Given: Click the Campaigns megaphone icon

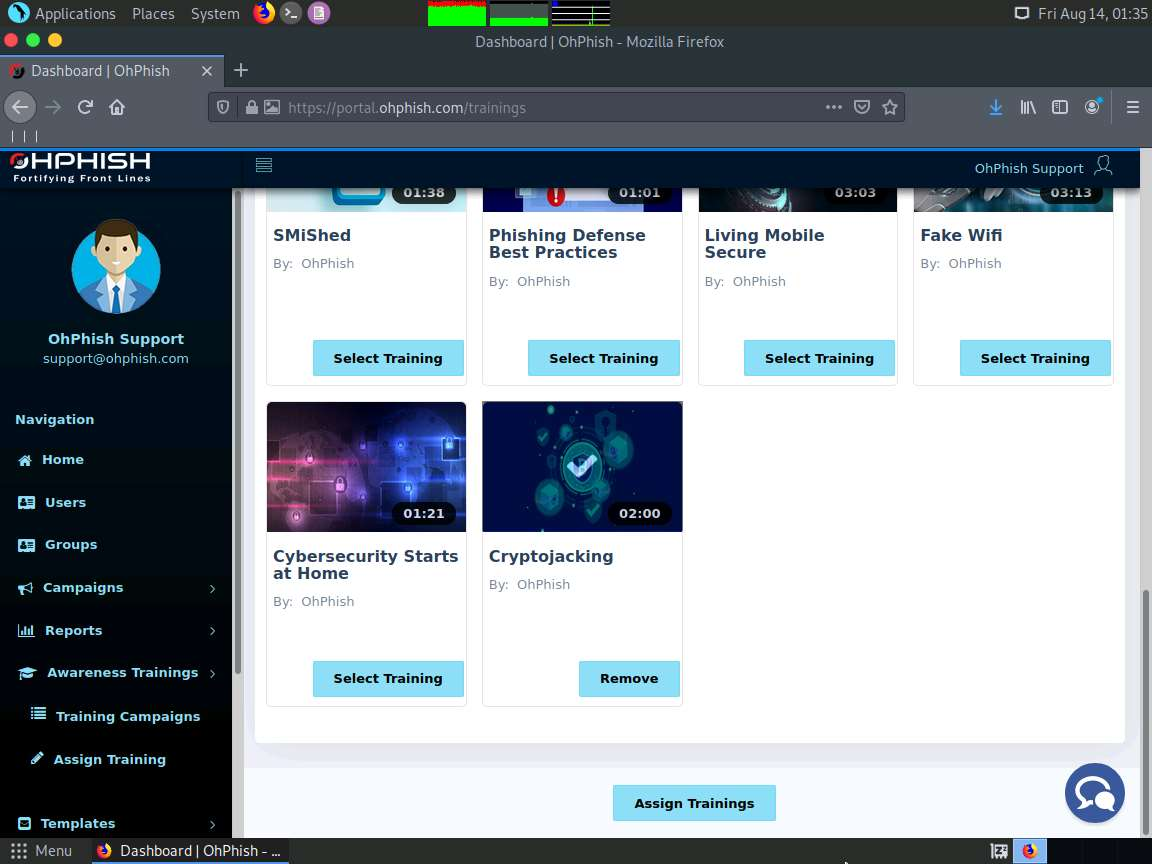Looking at the screenshot, I should click(x=25, y=588).
